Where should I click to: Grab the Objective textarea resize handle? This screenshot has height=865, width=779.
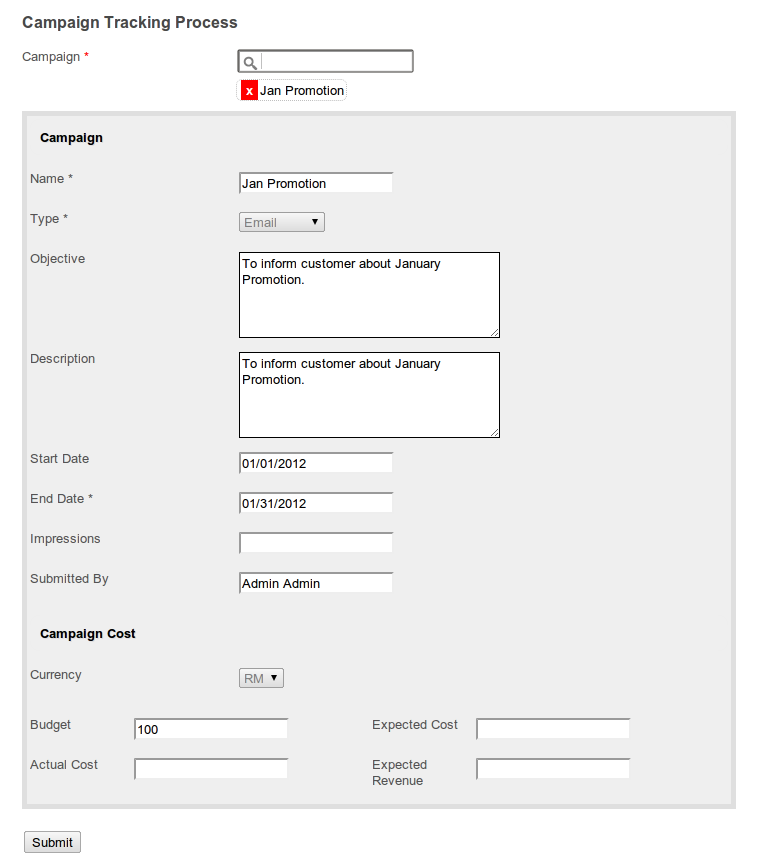[x=494, y=331]
